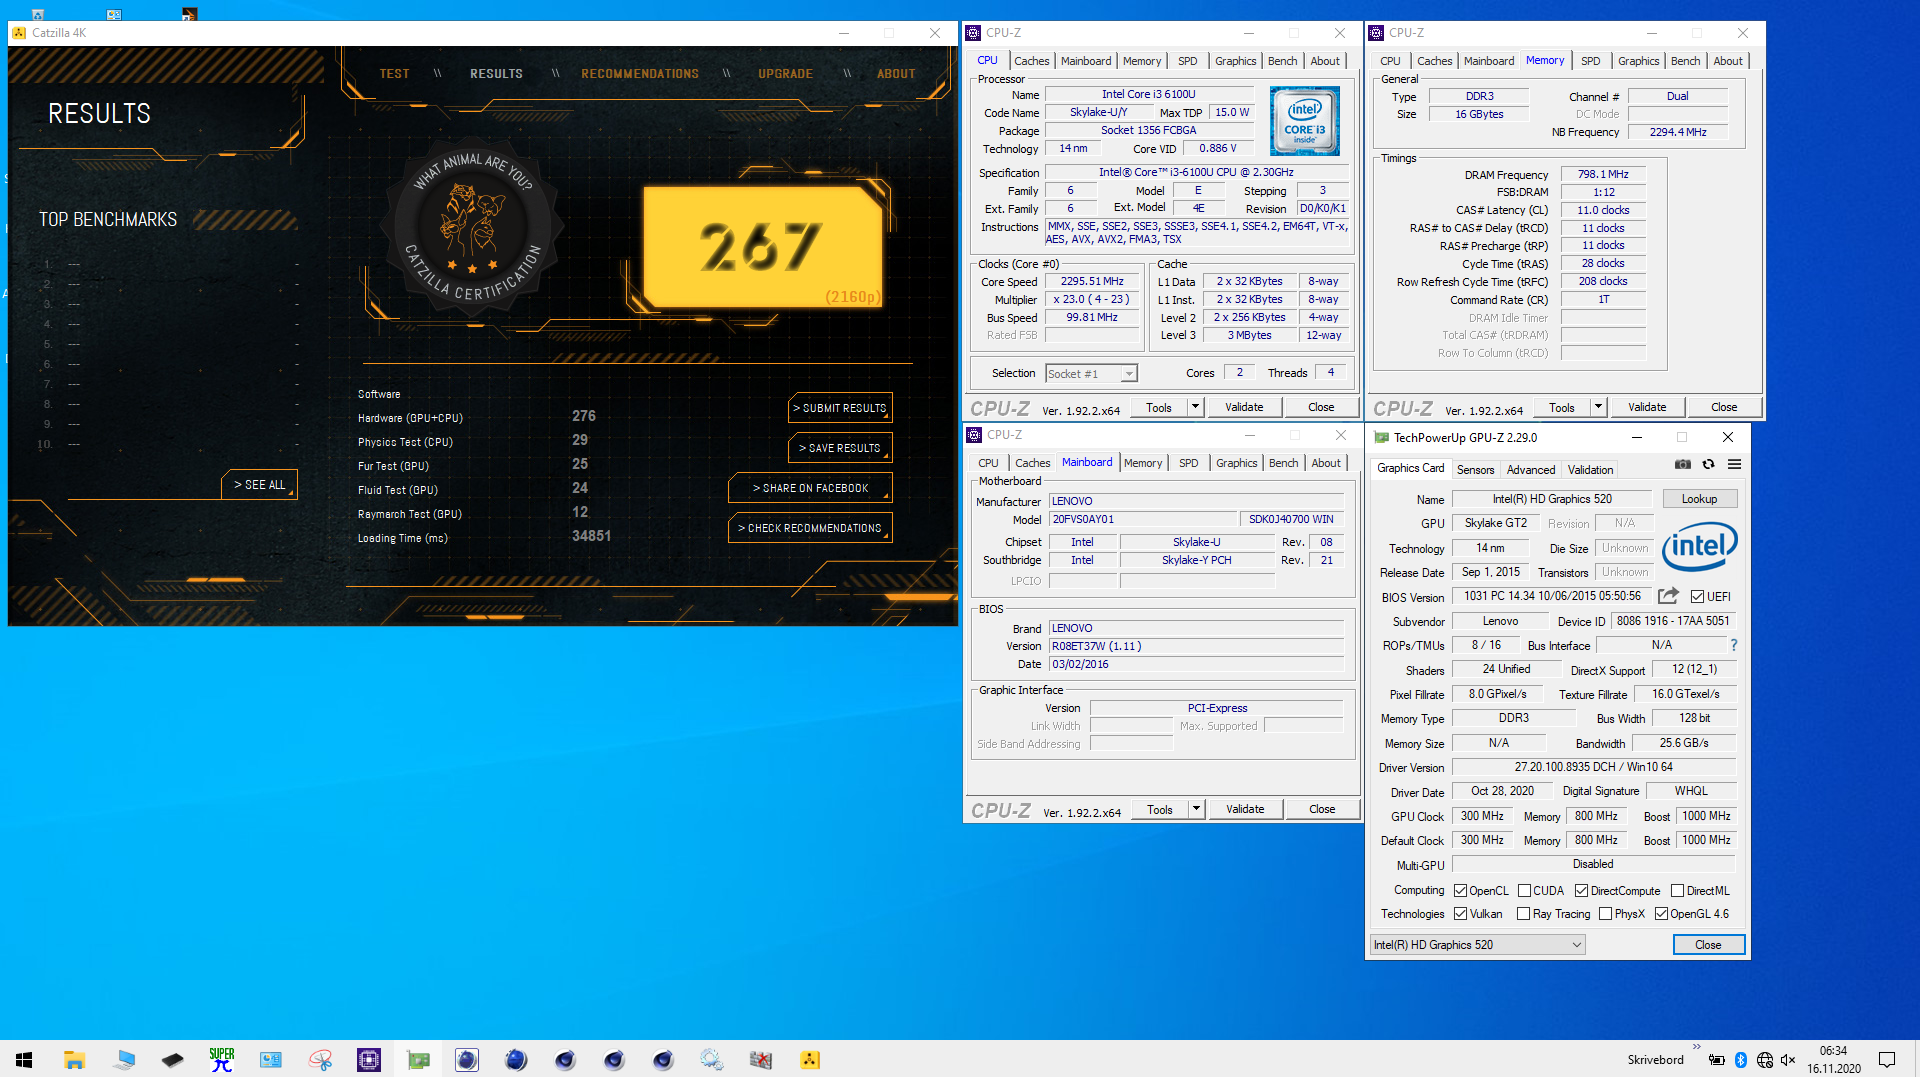Screen dimensions: 1920x1077
Task: Toggle the OpenCL checkbox
Action: pyautogui.click(x=1460, y=891)
